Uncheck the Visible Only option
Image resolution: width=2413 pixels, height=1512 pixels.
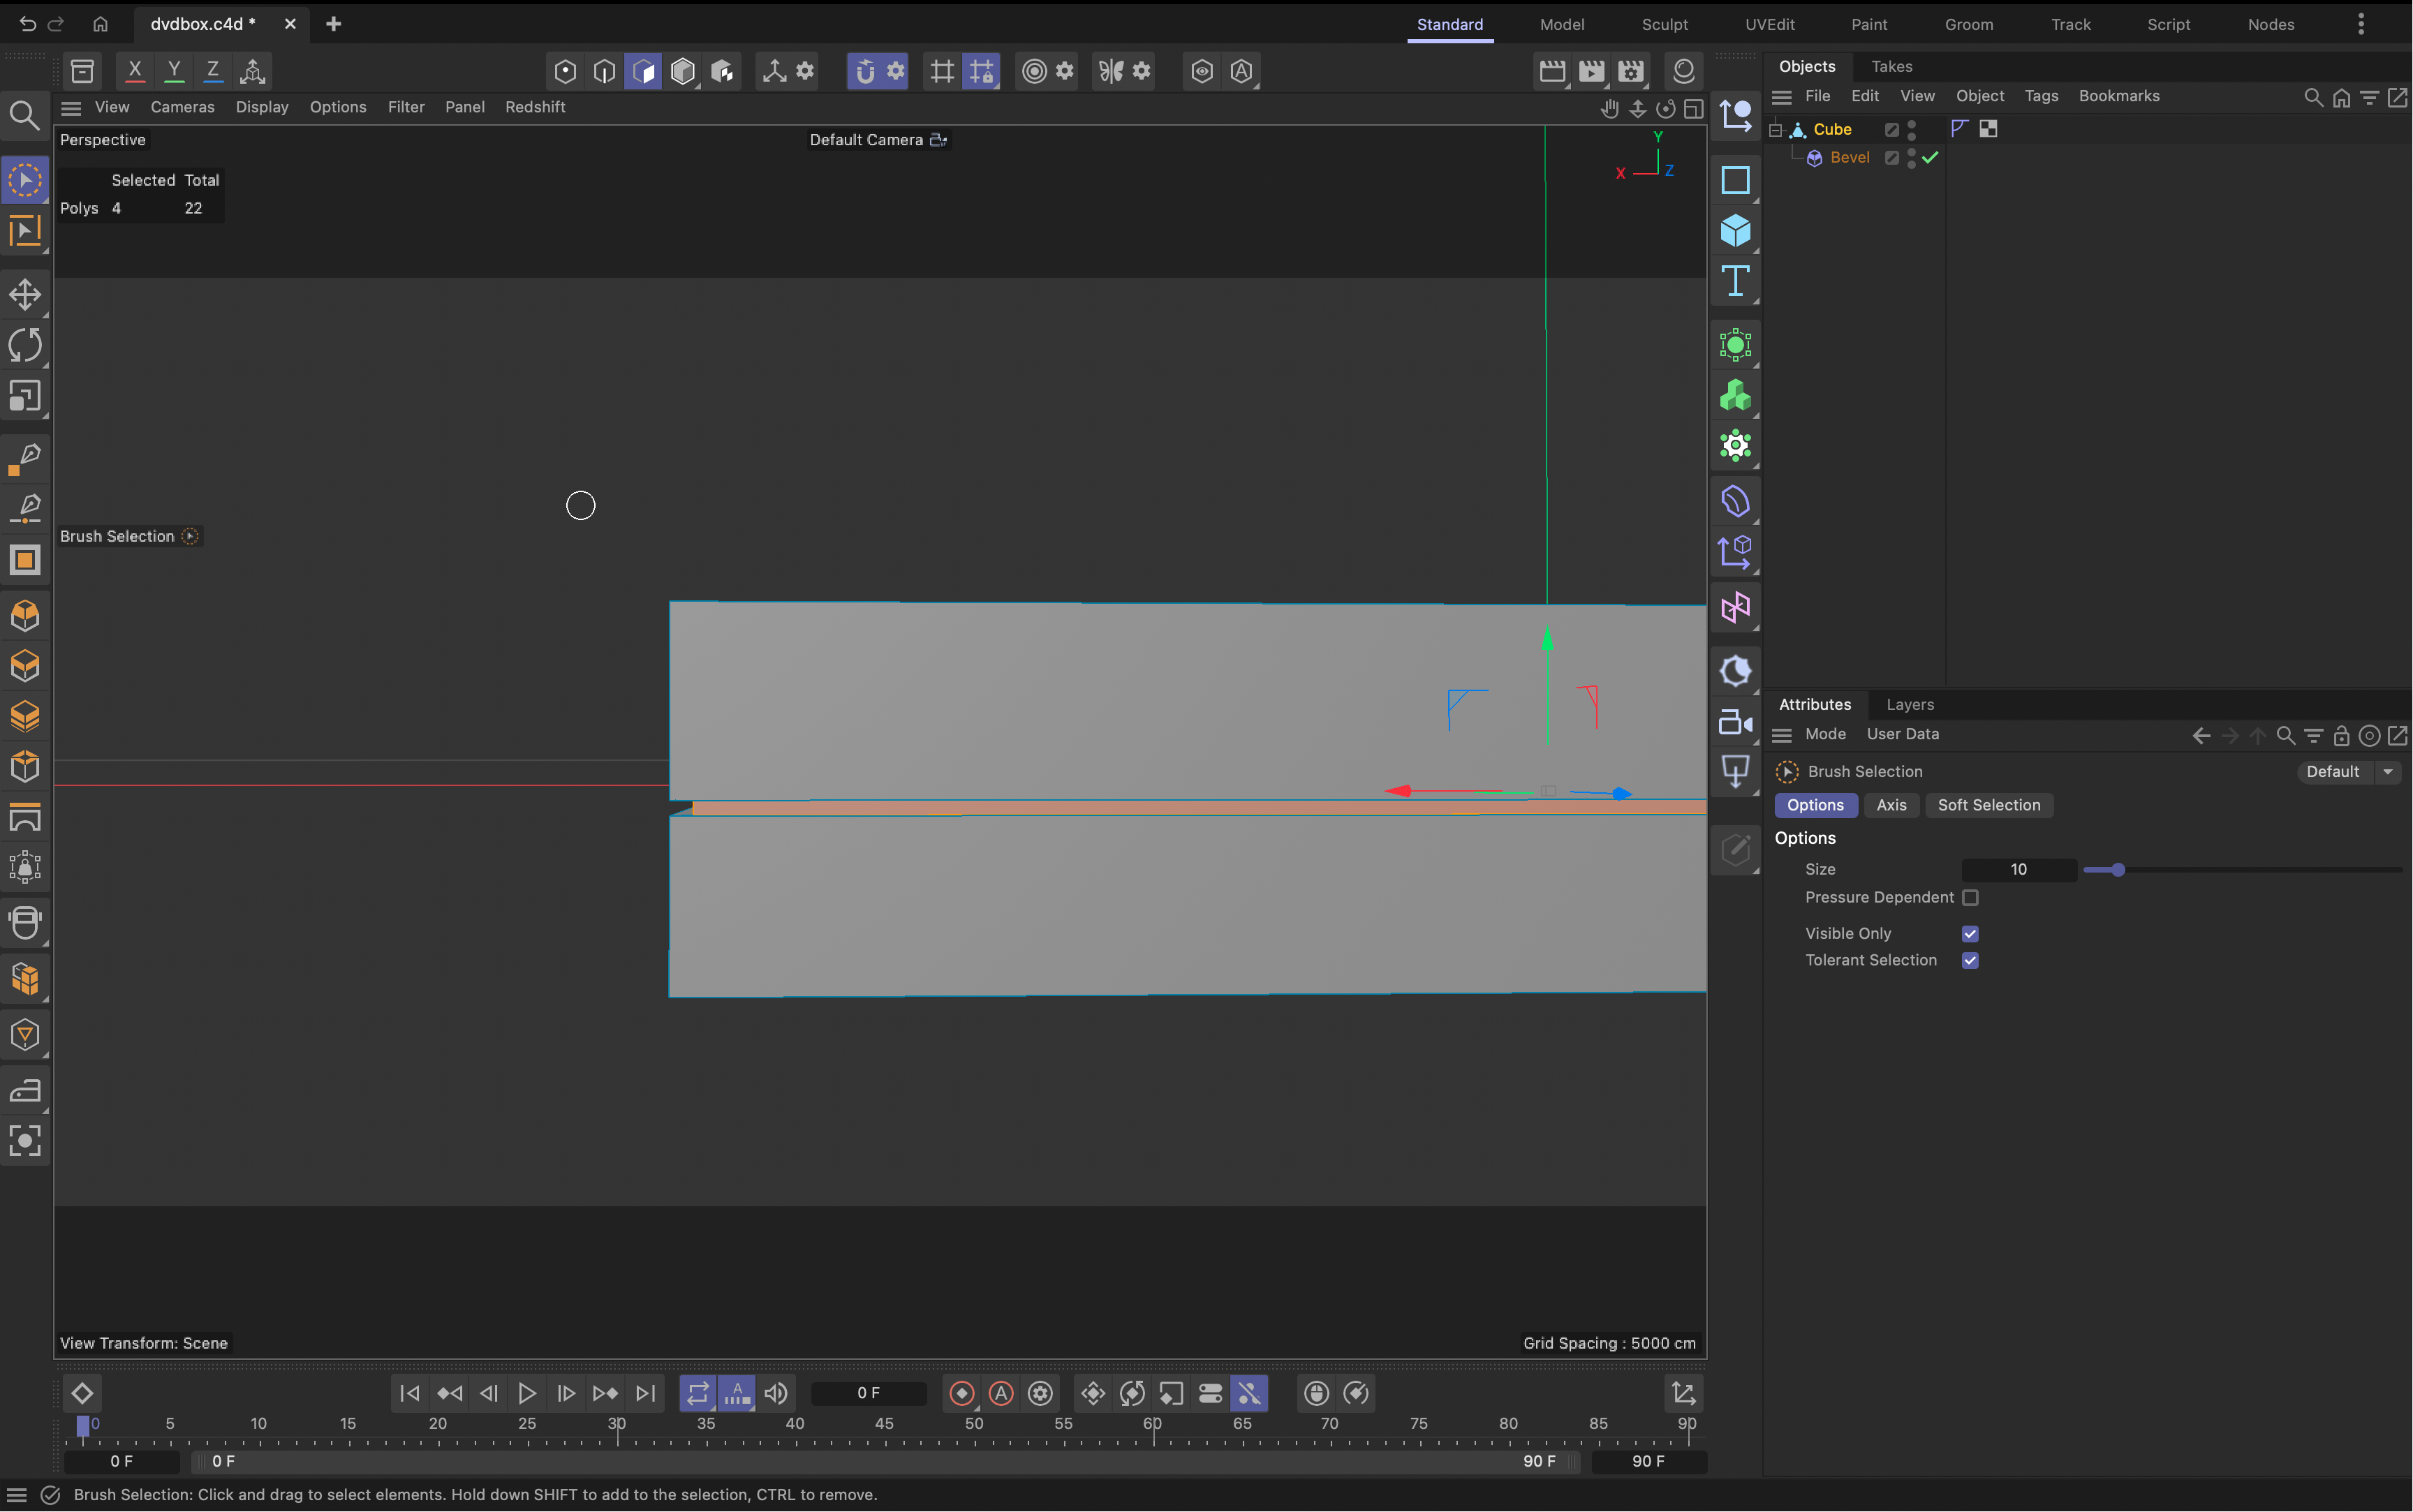point(1971,933)
